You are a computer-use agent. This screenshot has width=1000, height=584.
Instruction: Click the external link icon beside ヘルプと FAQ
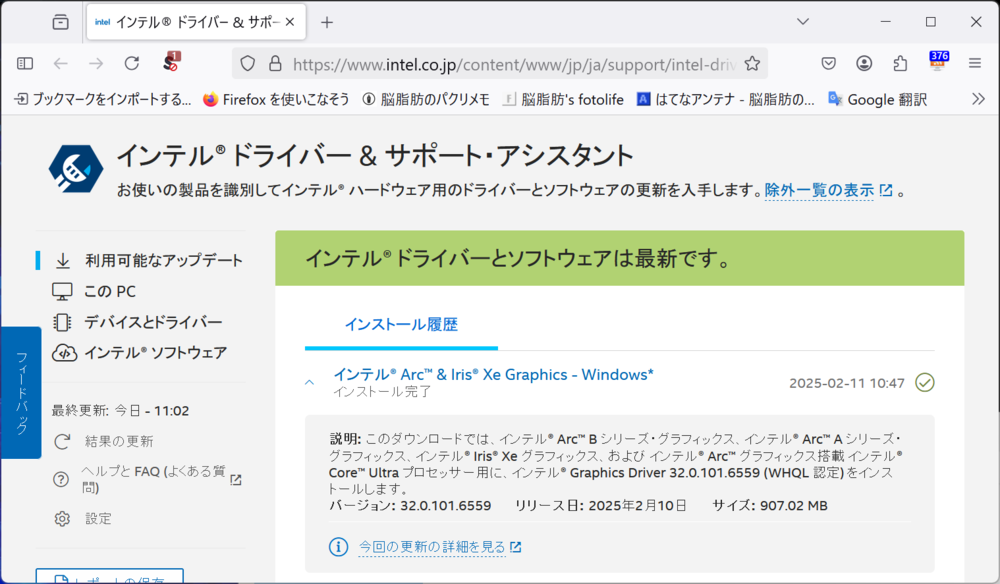pos(236,479)
